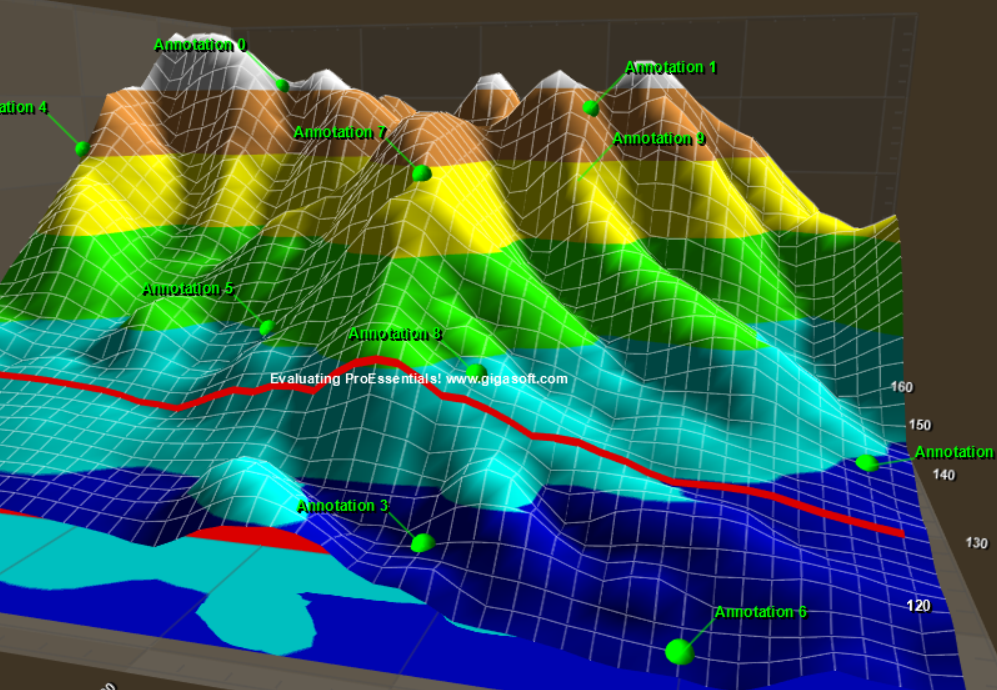Click the Annotation 4 marker near the left peak
Screen dimensions: 997x690
80,148
